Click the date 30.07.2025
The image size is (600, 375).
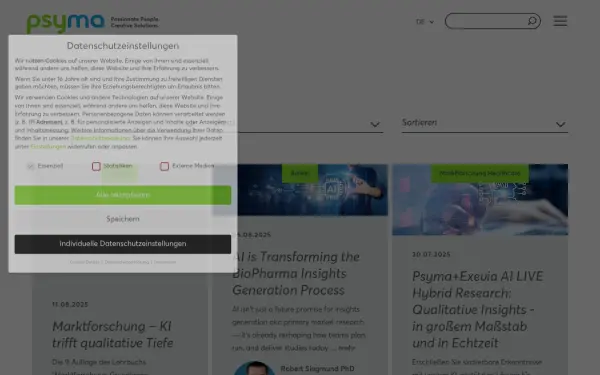click(x=431, y=254)
